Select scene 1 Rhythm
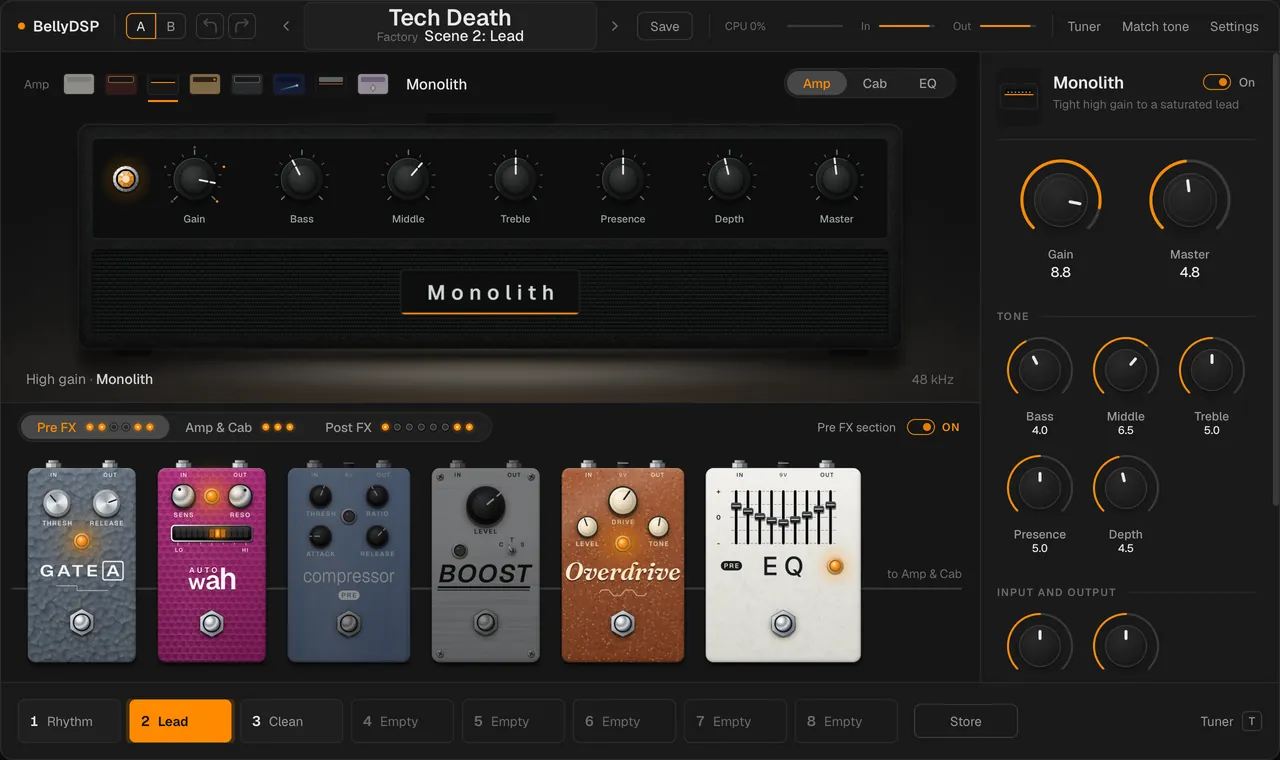Image resolution: width=1280 pixels, height=760 pixels. [x=69, y=721]
